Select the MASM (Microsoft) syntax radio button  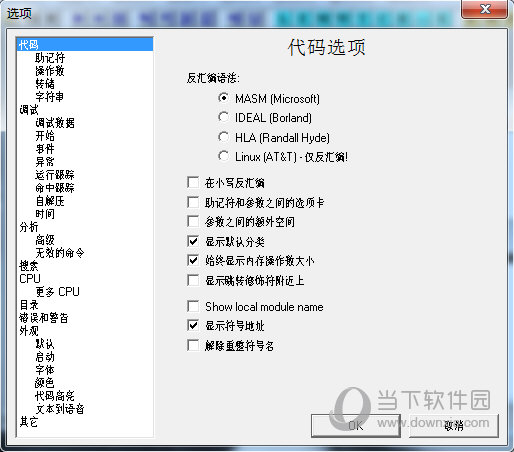(x=223, y=98)
